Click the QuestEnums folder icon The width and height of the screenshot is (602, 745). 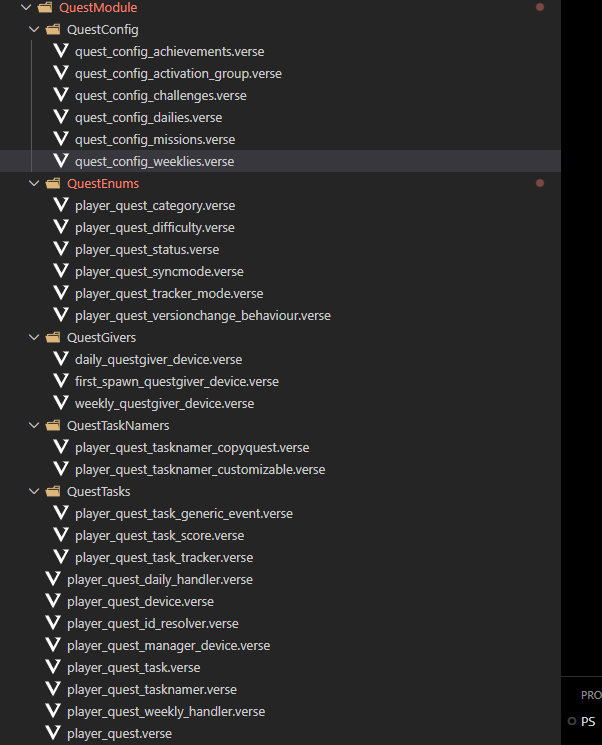click(53, 183)
